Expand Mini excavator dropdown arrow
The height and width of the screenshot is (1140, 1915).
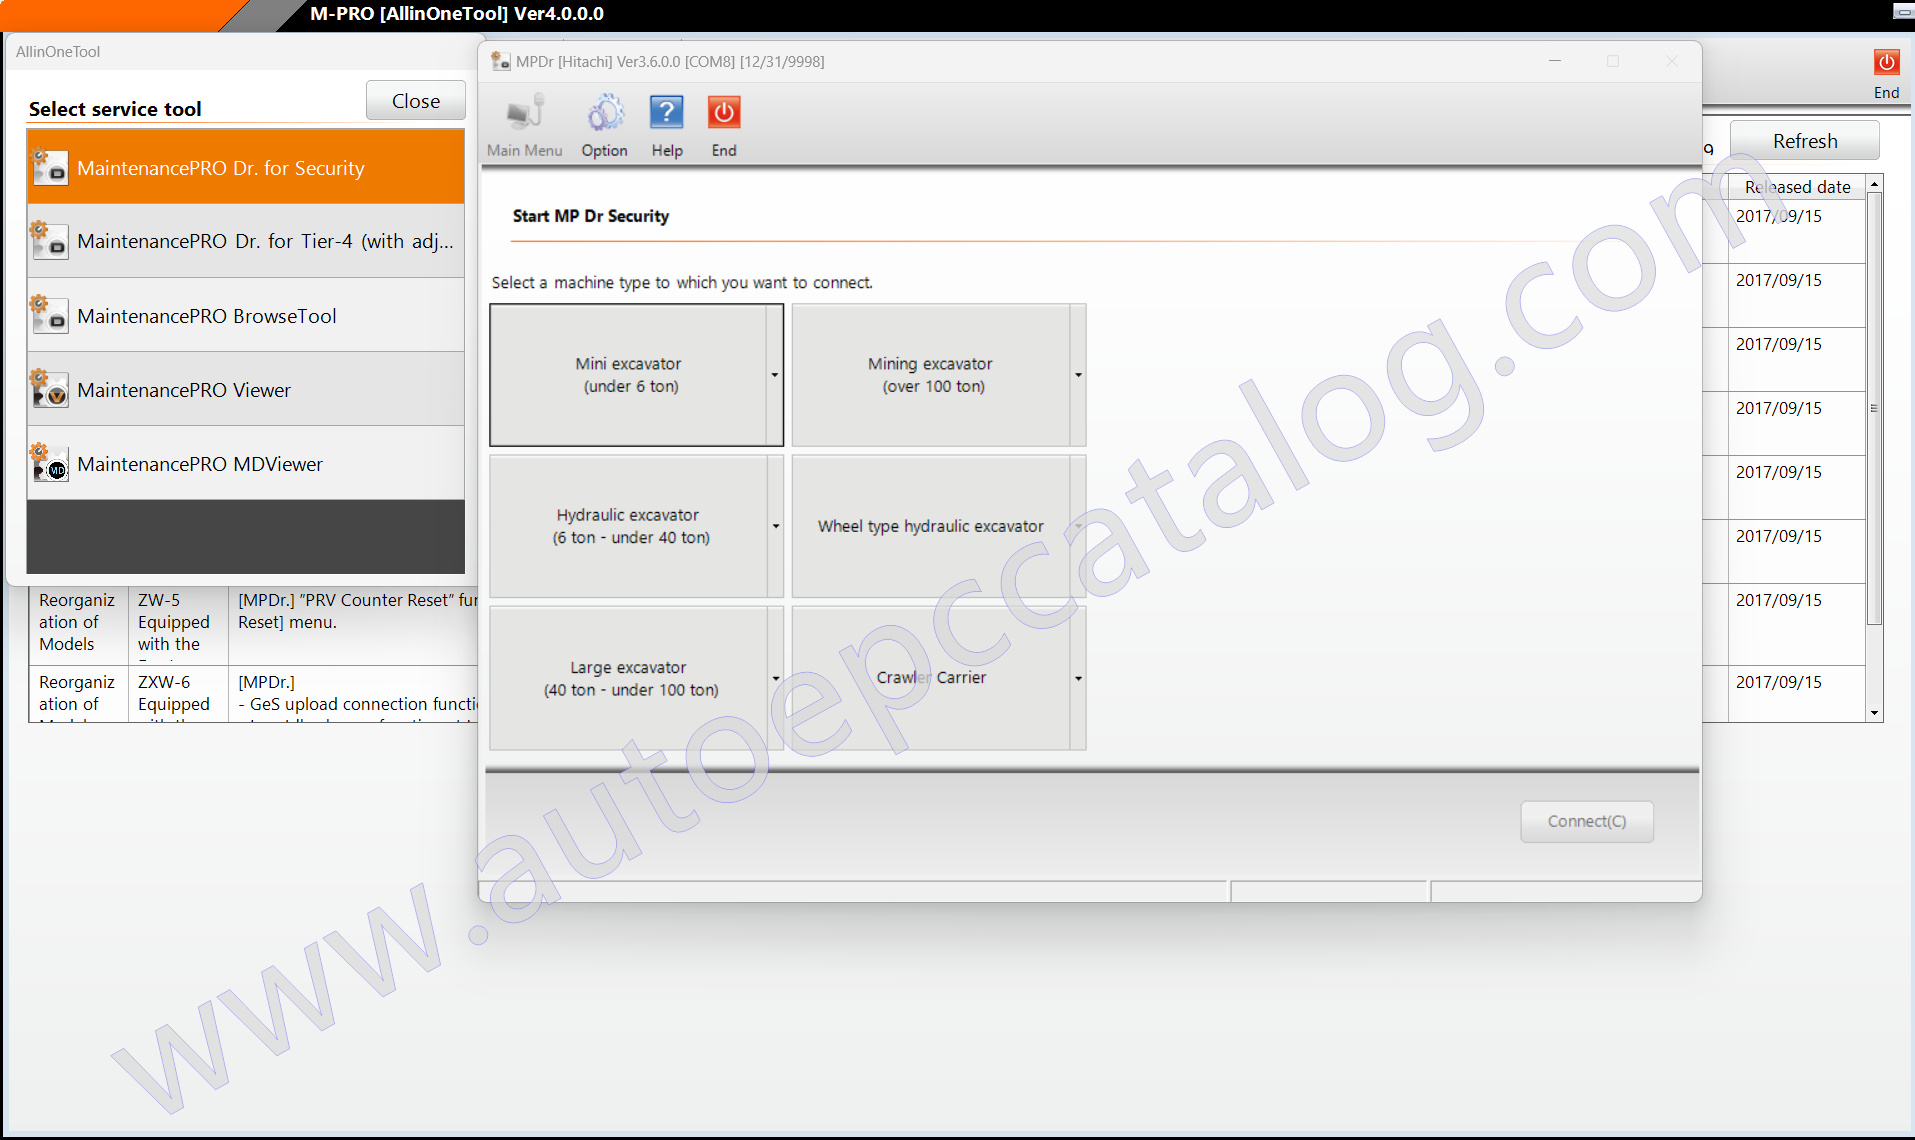[x=775, y=375]
